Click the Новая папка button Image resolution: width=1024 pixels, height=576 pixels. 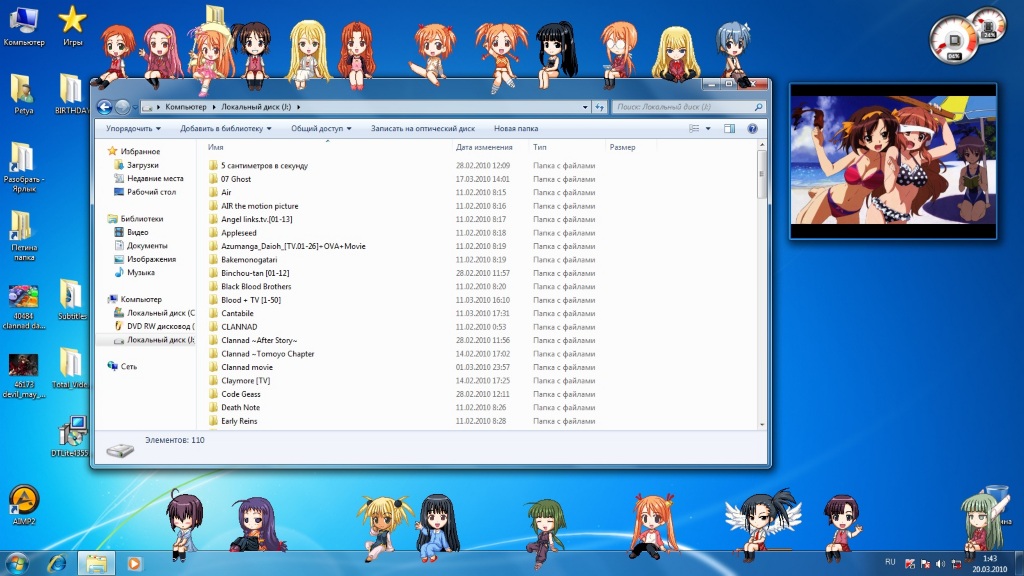[x=516, y=129]
